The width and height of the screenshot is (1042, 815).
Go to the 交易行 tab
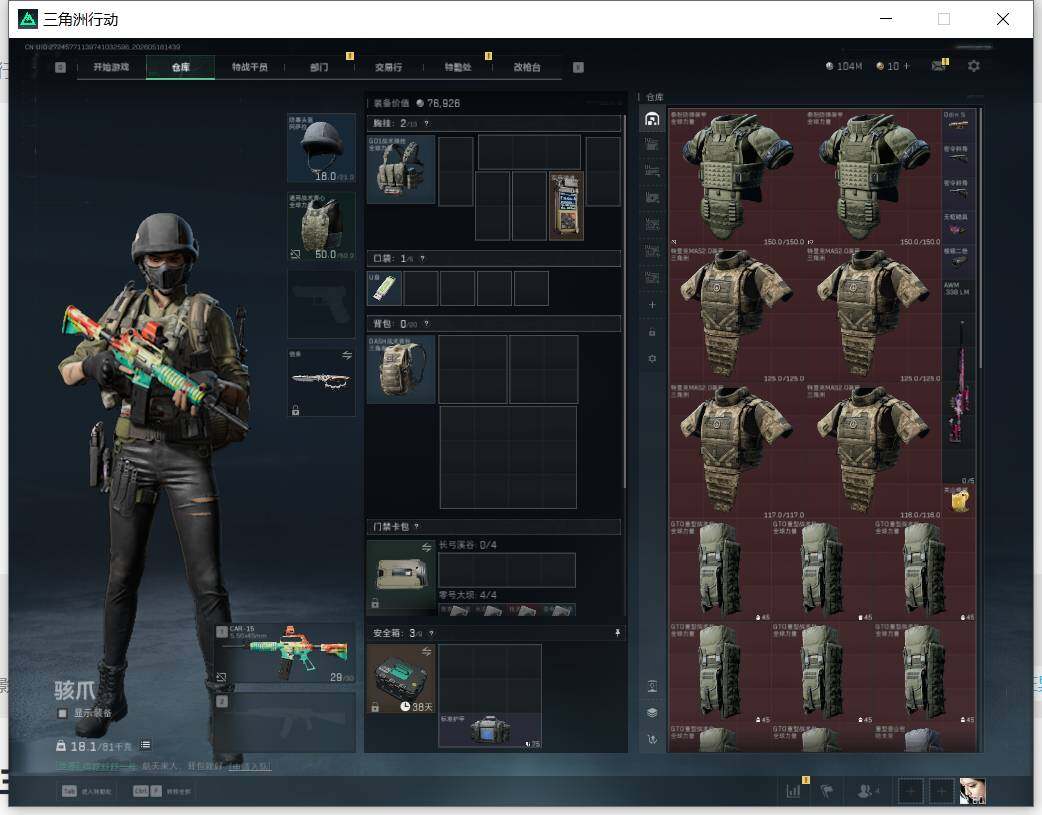(x=389, y=67)
